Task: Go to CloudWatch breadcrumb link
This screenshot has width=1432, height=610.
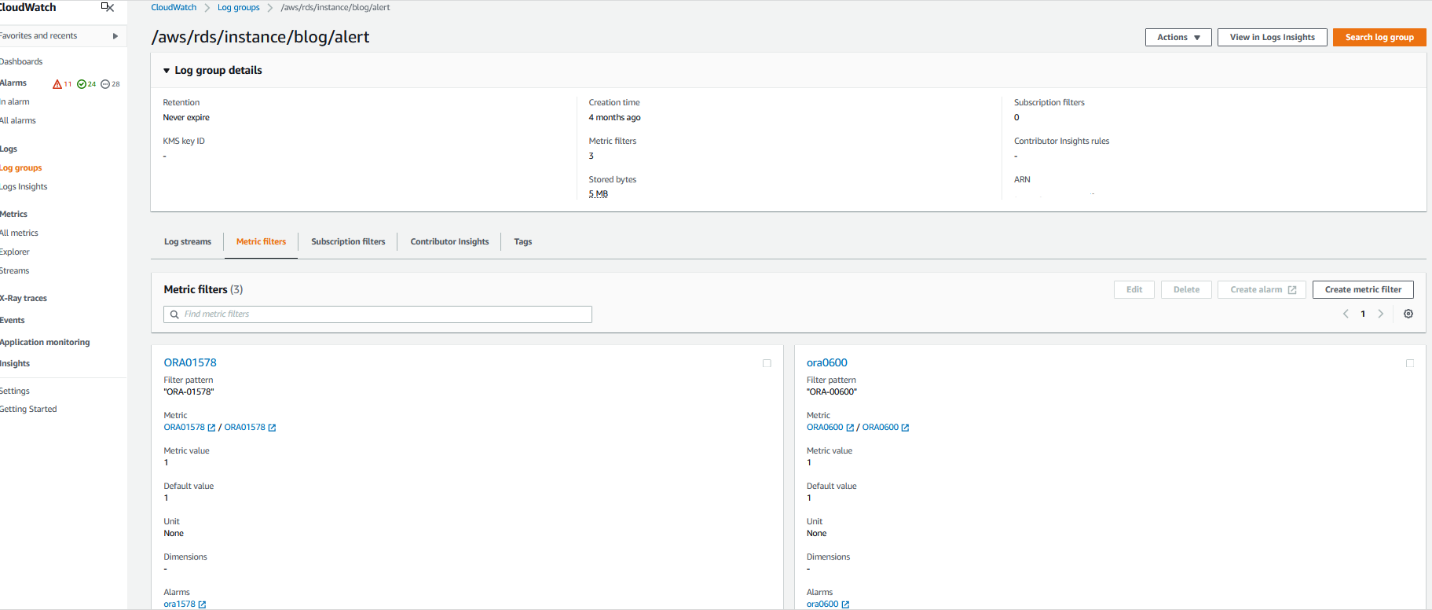Action: (174, 7)
